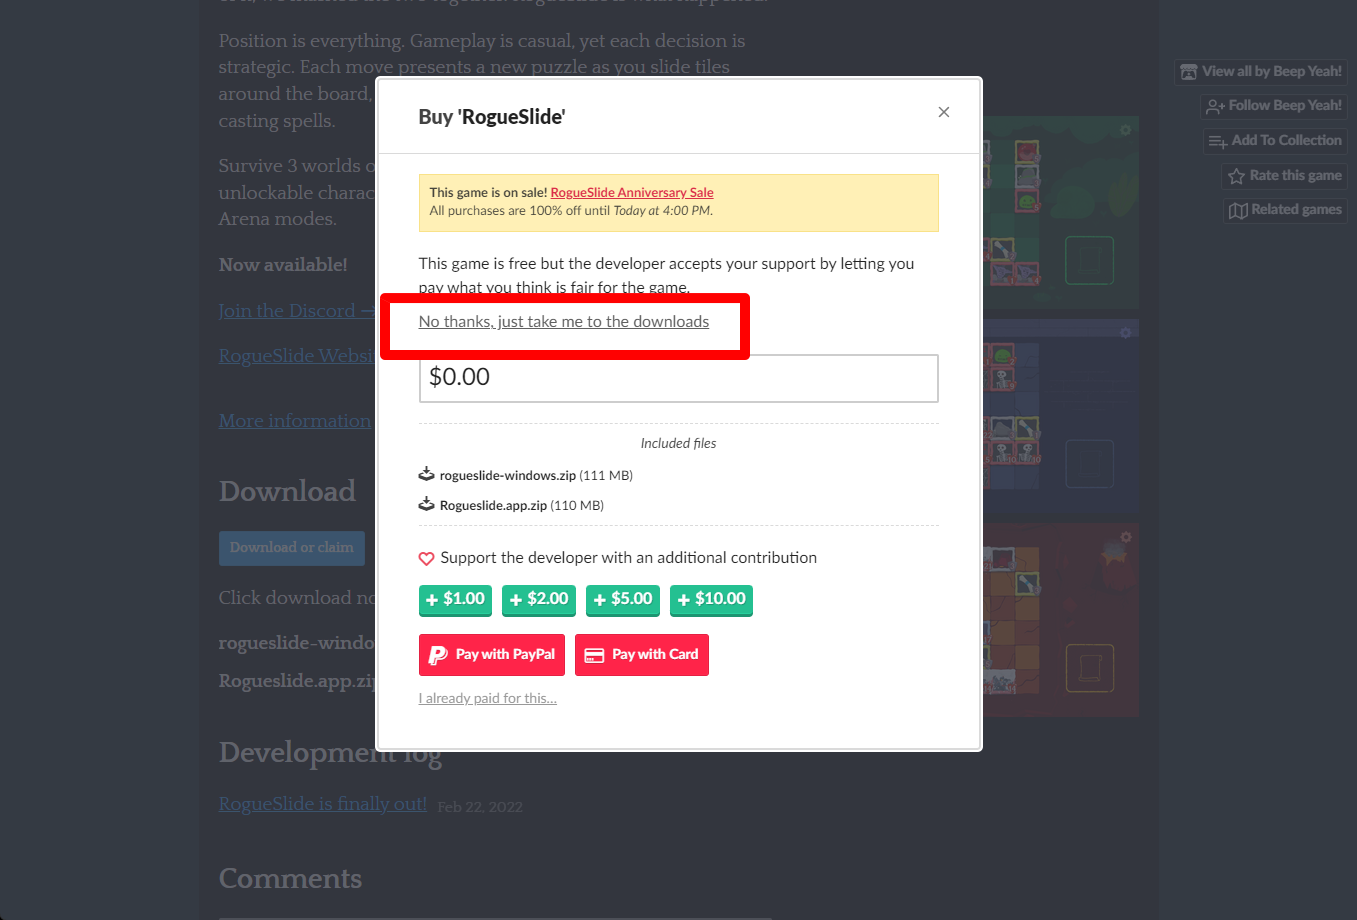Image resolution: width=1357 pixels, height=920 pixels.
Task: Click the playlist-add icon in Add To Collection
Action: coord(1218,141)
